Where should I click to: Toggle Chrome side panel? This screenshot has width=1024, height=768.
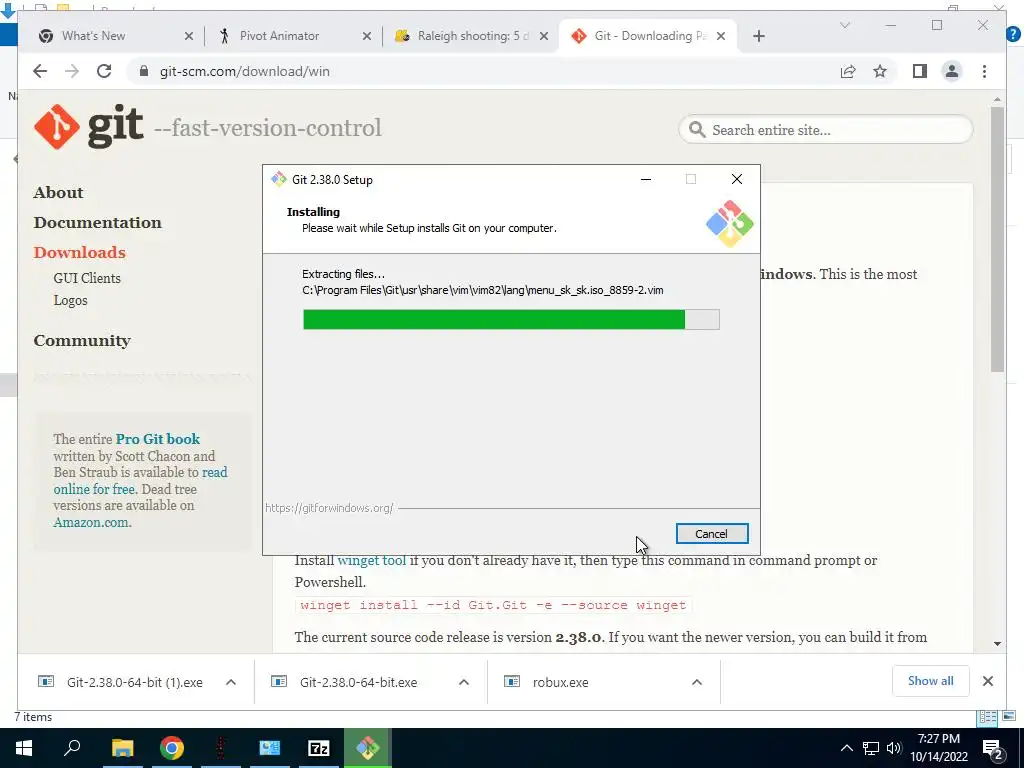tap(920, 71)
